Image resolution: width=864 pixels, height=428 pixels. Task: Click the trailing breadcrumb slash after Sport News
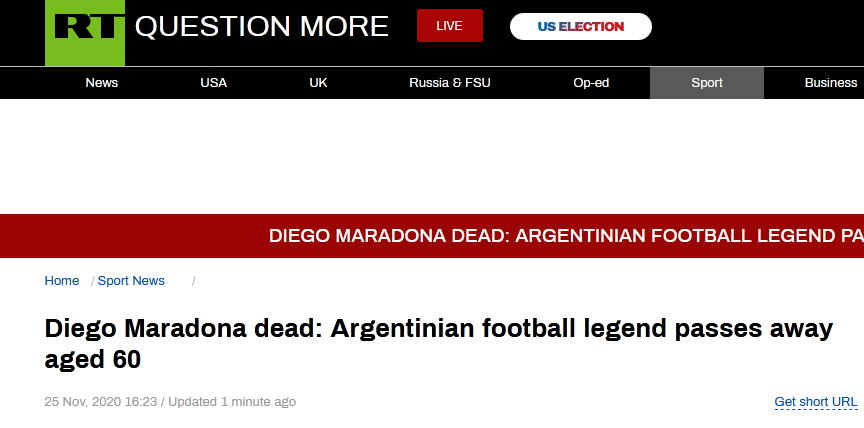[x=194, y=281]
